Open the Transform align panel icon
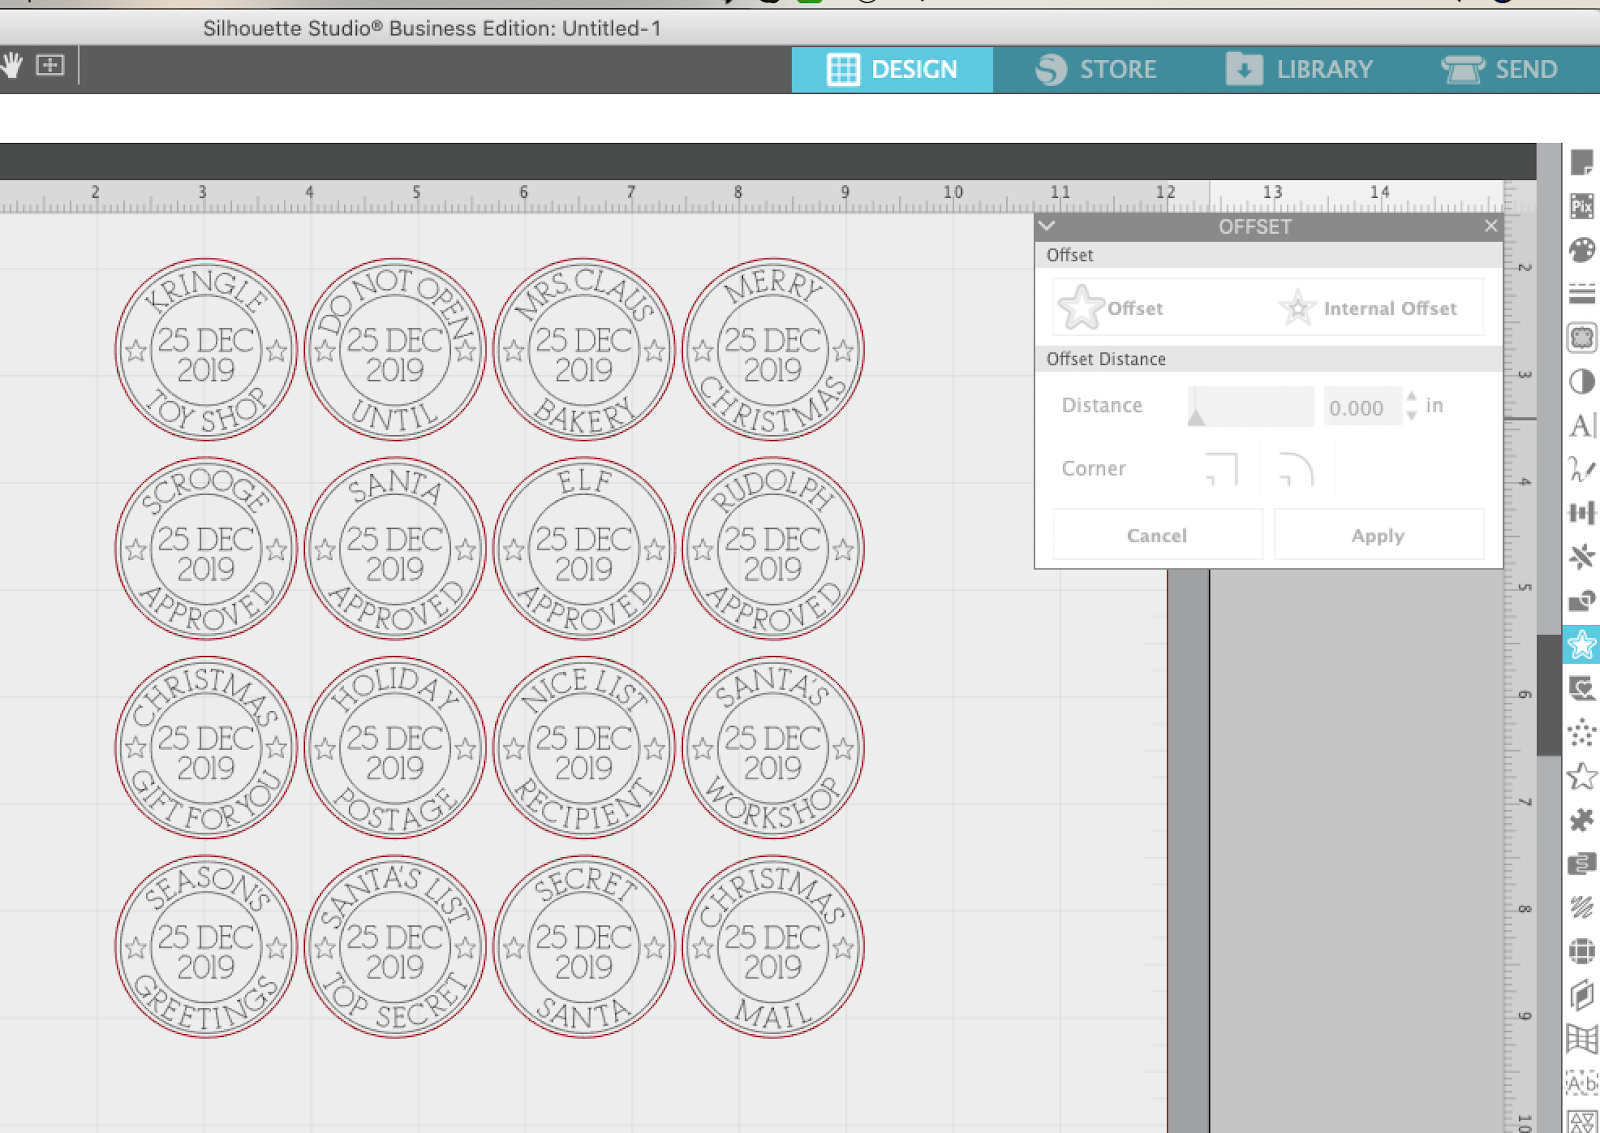This screenshot has width=1600, height=1133. pos(1582,513)
